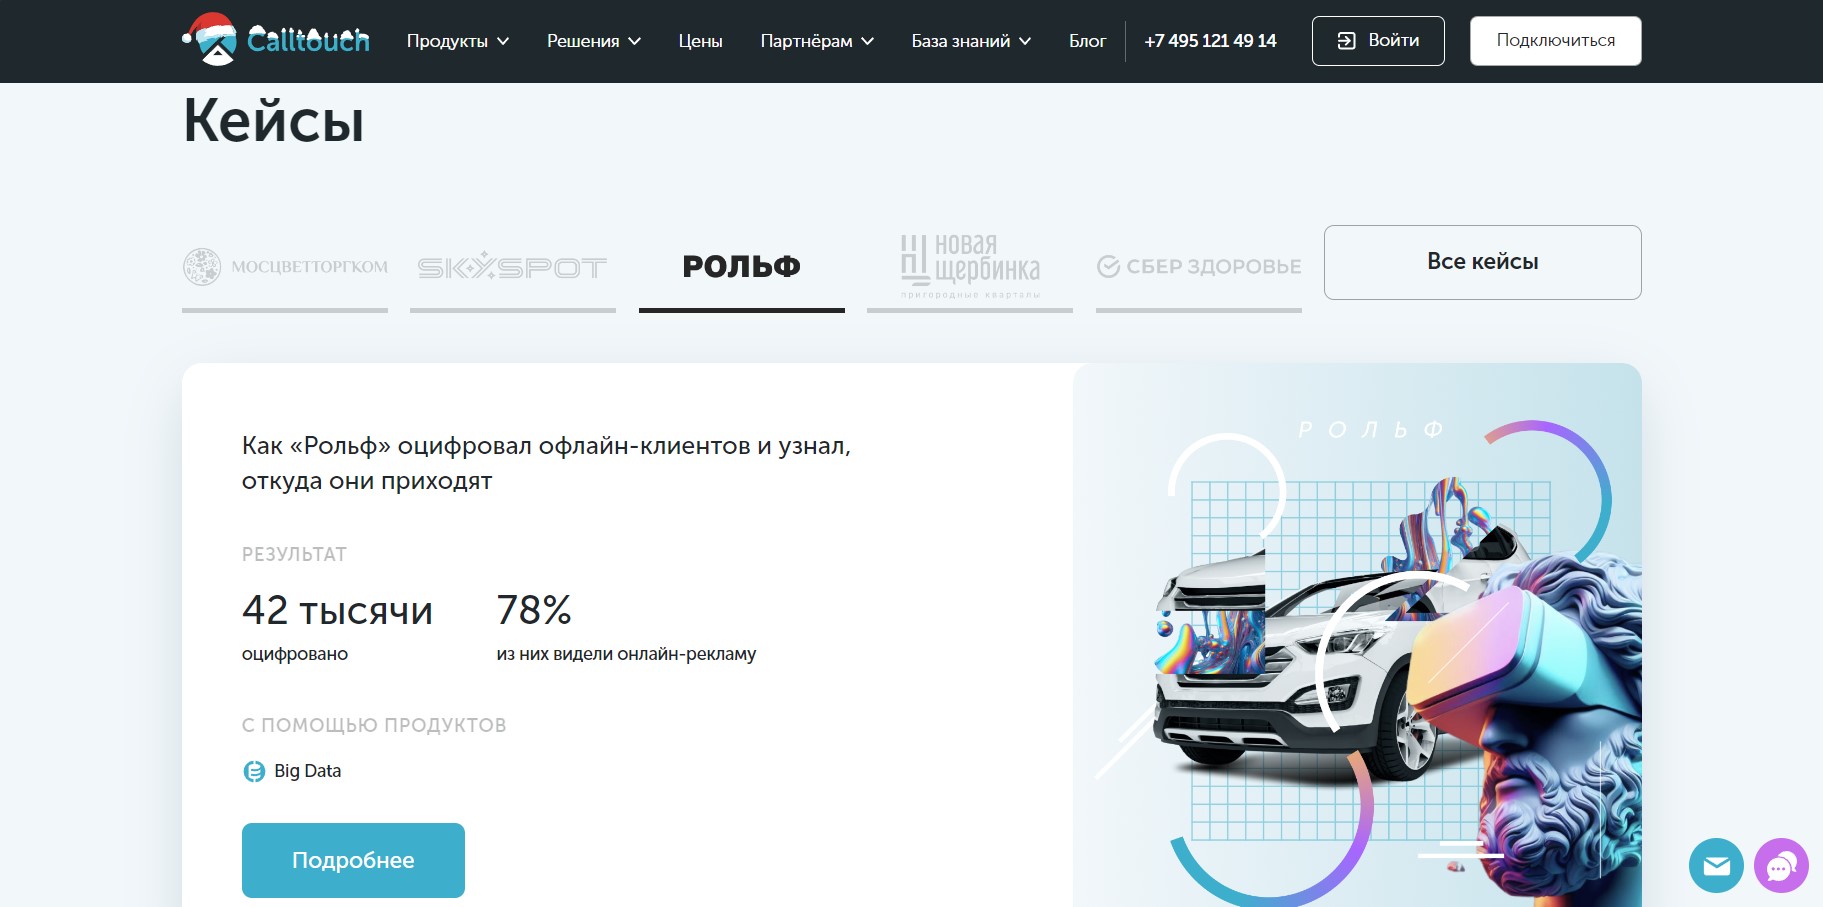Call the phone number +7 495 121 49 14

click(x=1210, y=41)
